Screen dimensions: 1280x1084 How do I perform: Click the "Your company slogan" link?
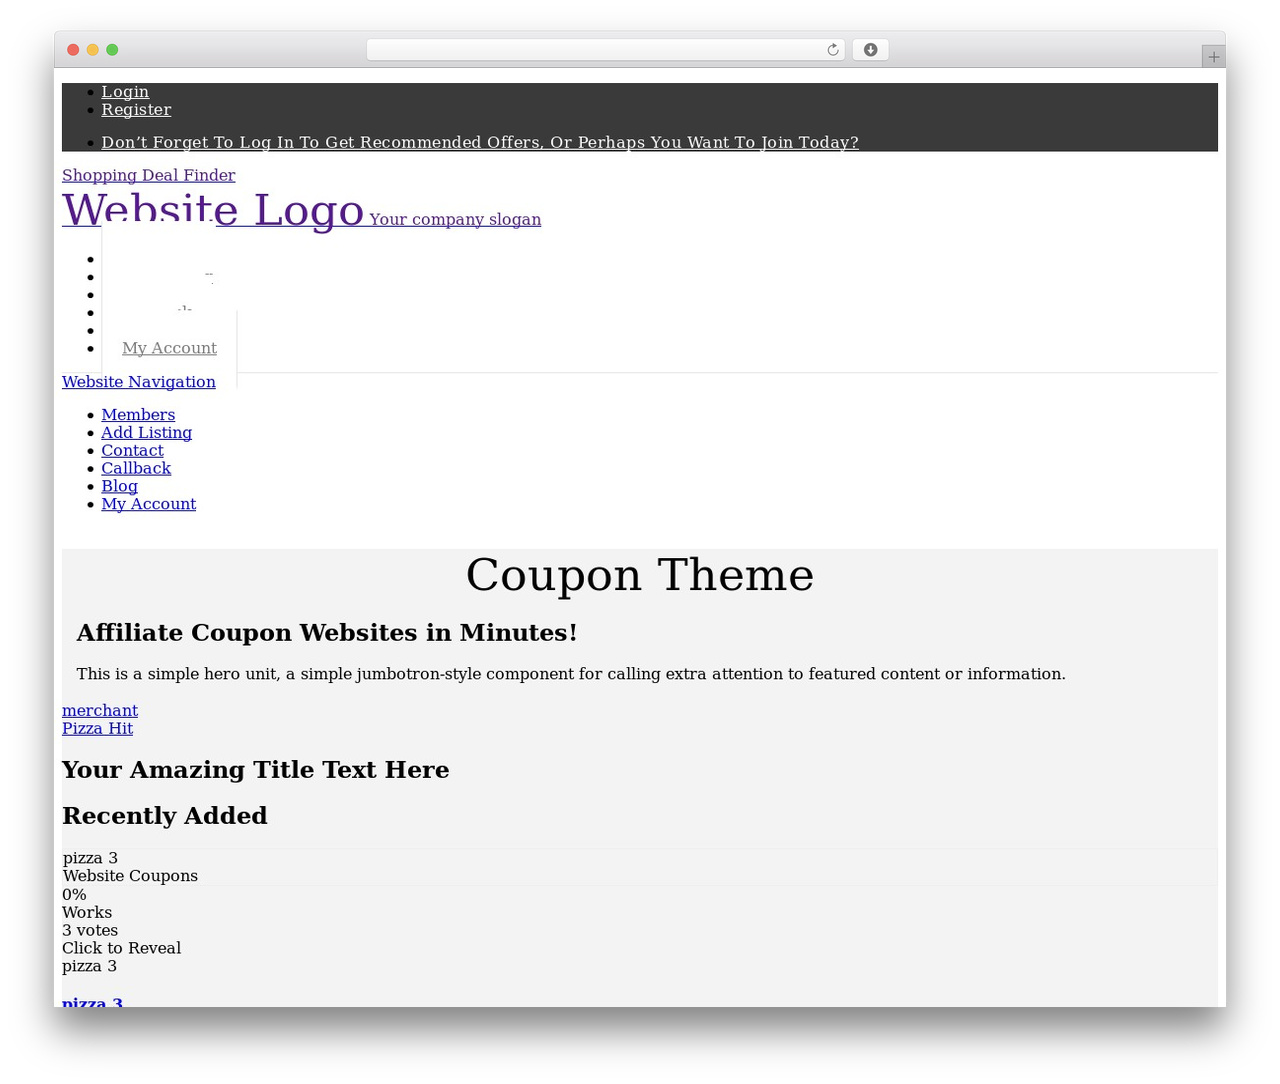click(455, 219)
